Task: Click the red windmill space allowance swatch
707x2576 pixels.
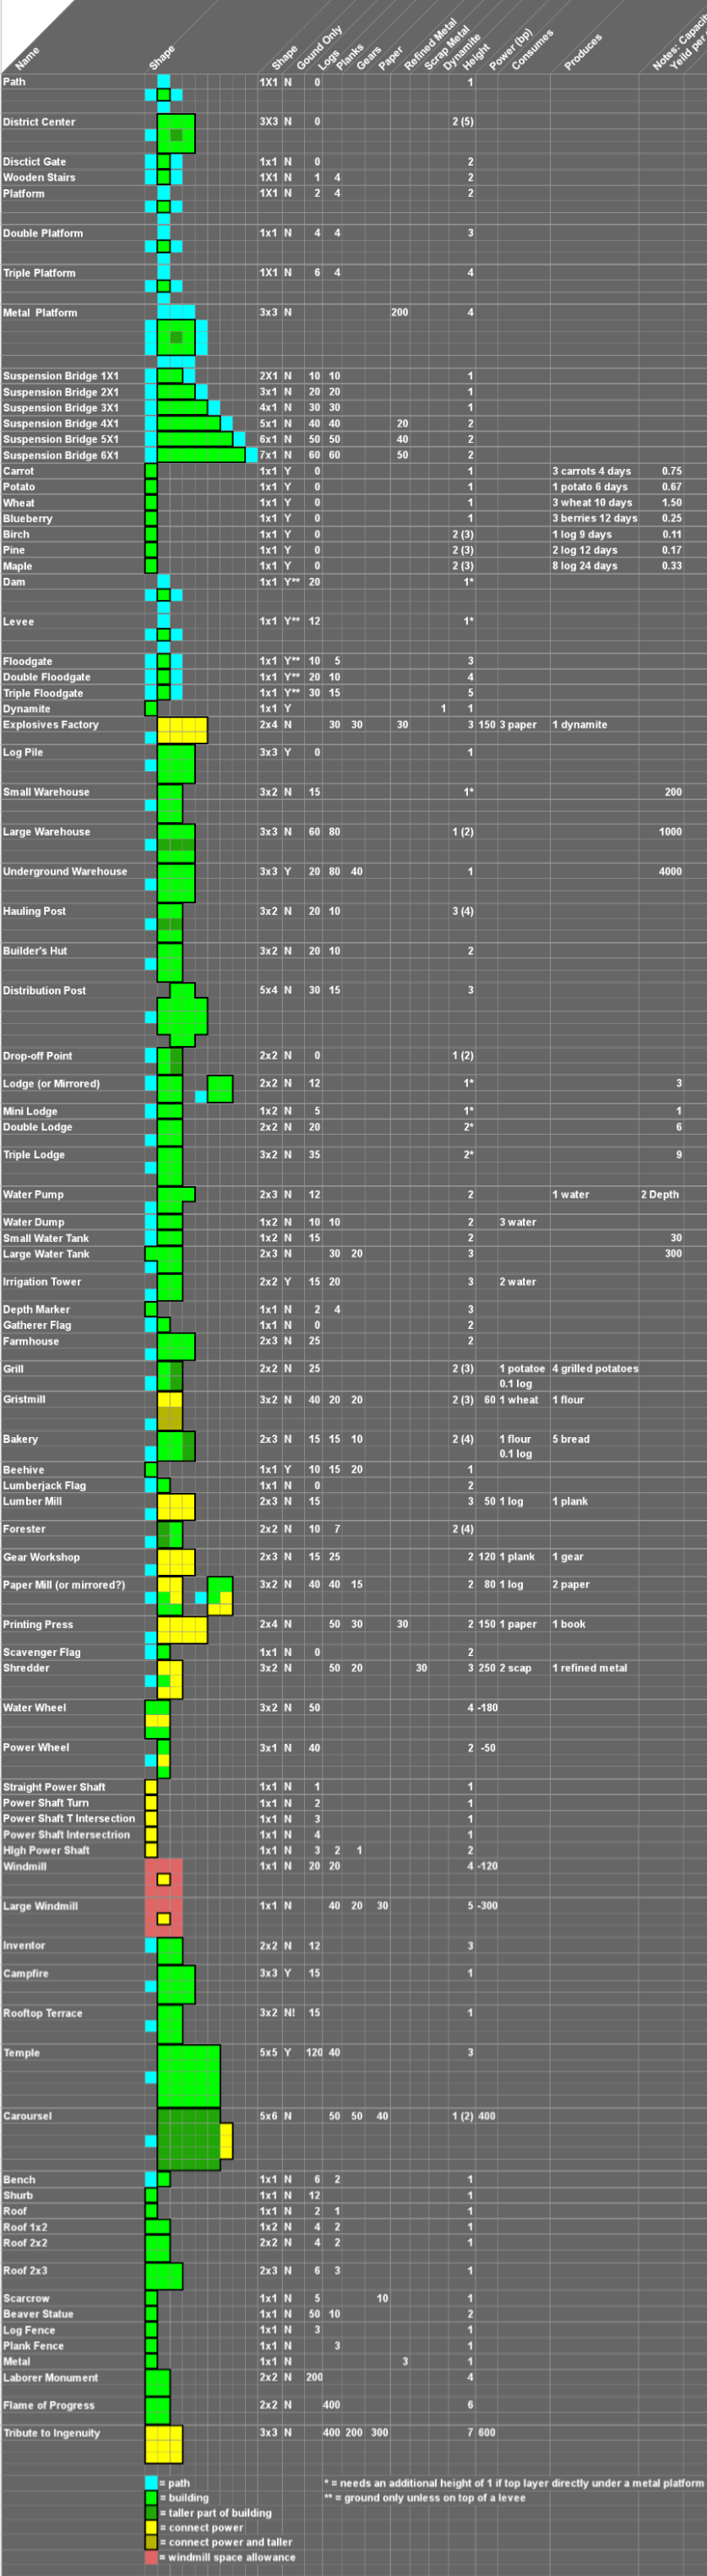Action: click(151, 2557)
